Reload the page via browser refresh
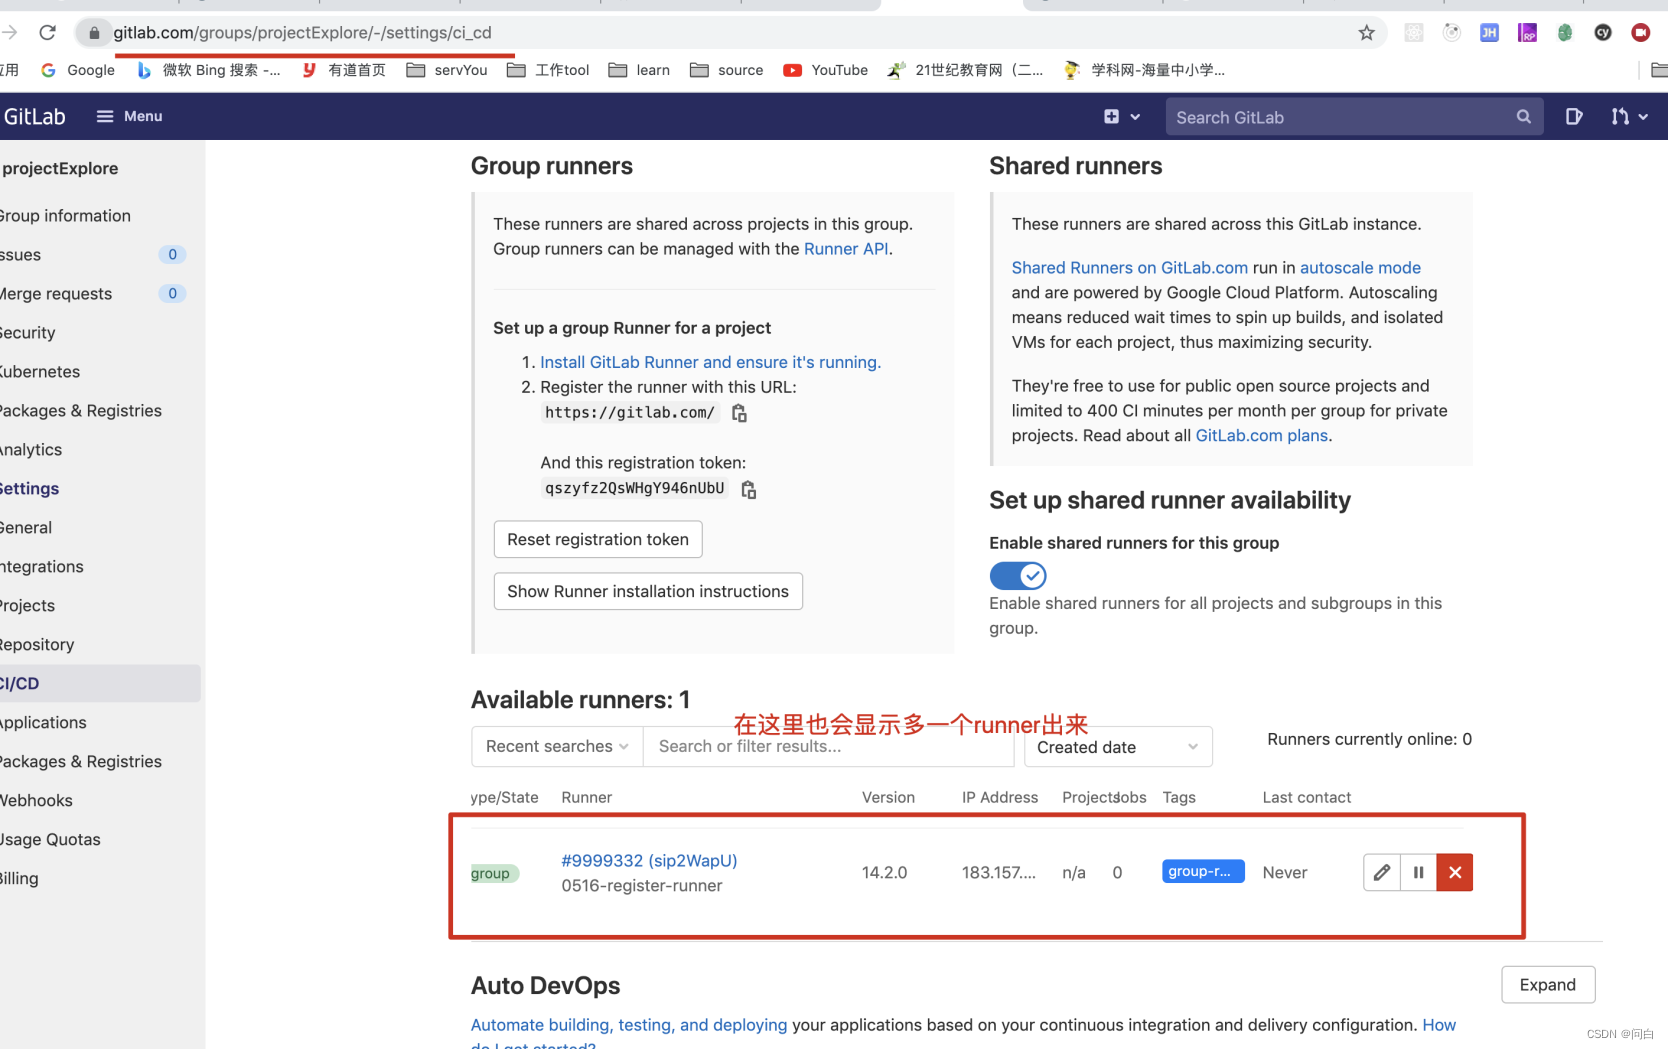Screen dimensions: 1668x1049 tap(47, 33)
